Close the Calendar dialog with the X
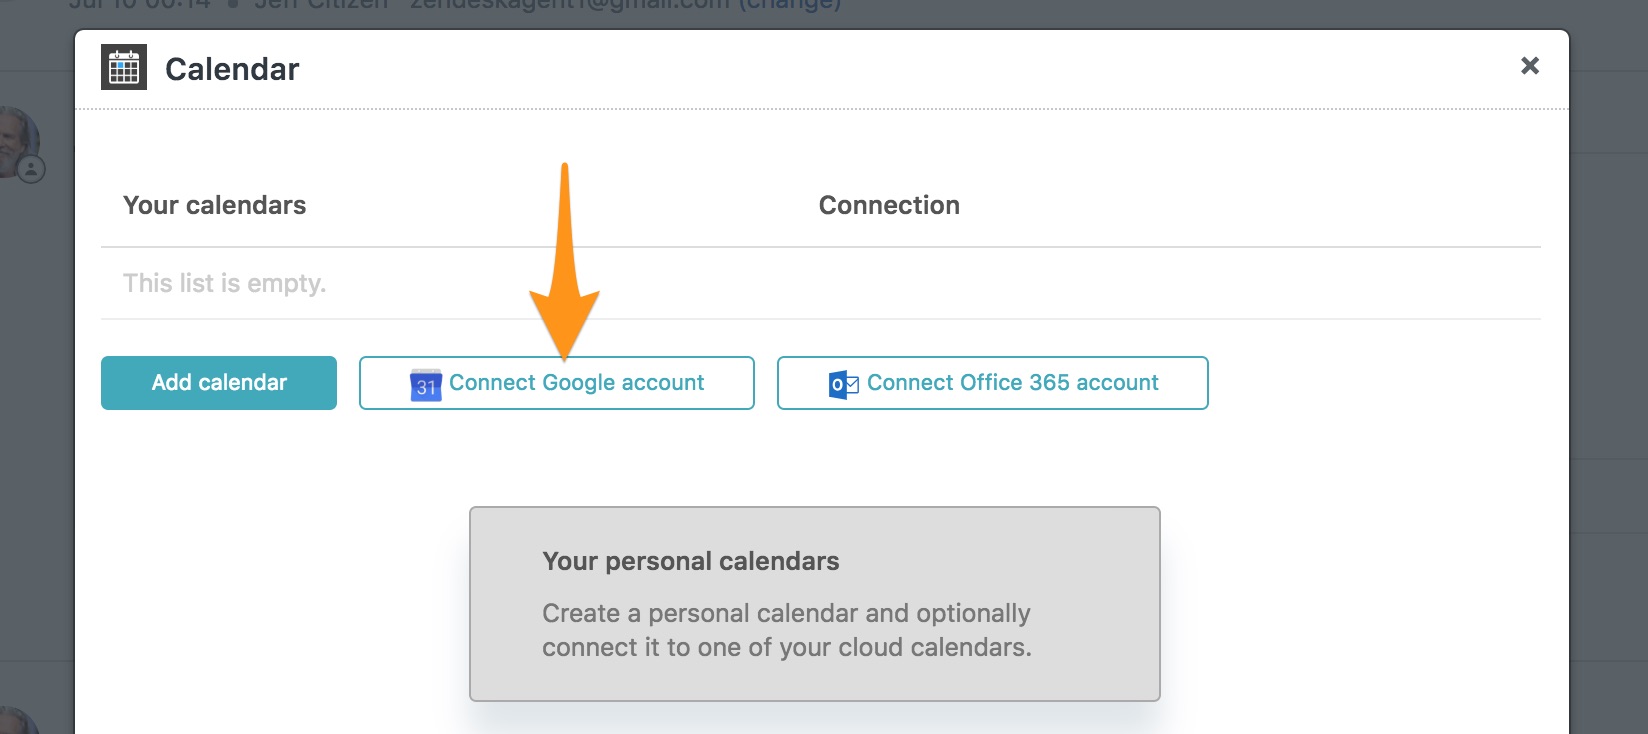 coord(1529,66)
